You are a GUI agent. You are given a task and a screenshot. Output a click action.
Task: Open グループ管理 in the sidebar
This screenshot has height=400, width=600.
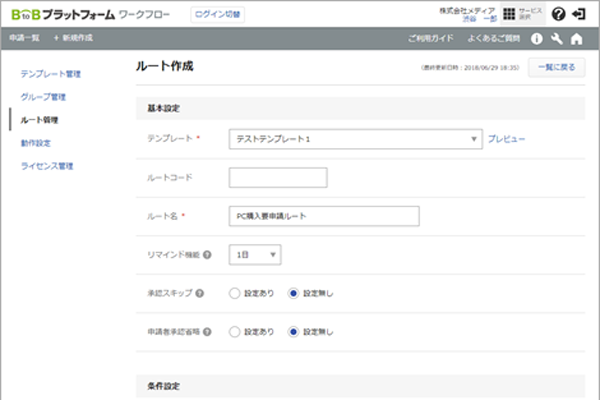coord(43,97)
